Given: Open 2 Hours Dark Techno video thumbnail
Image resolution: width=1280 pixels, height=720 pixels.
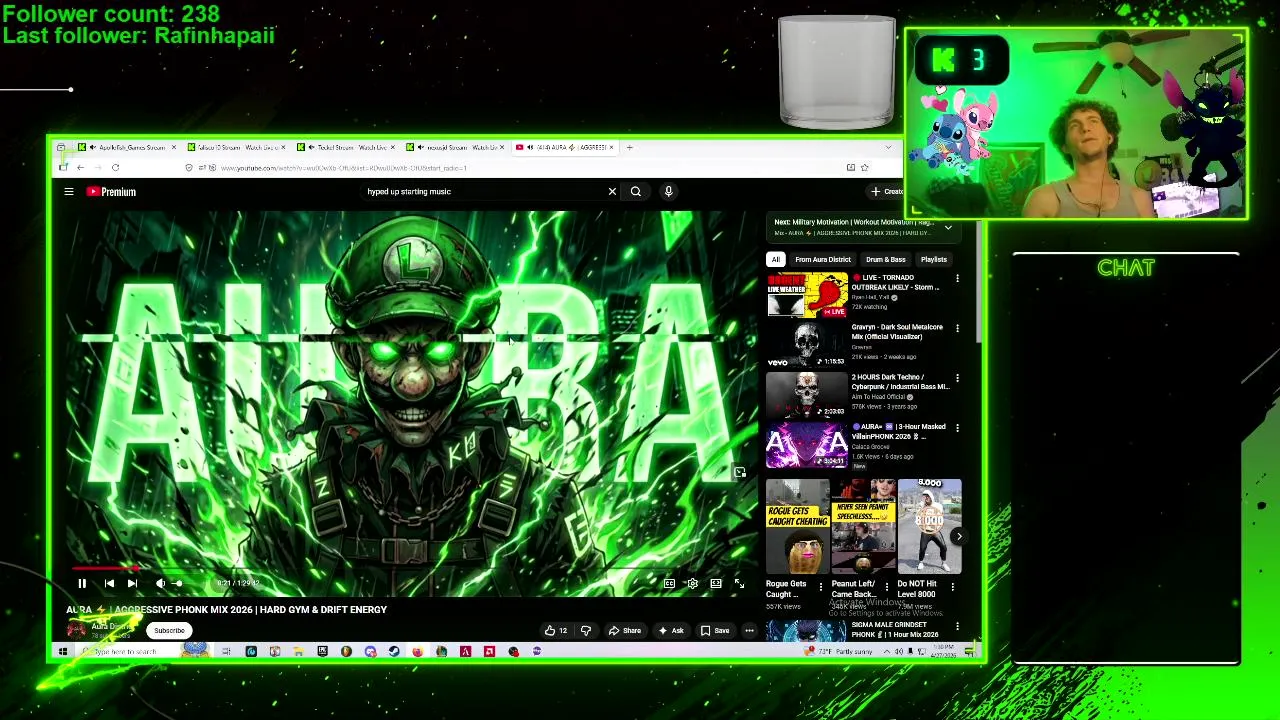Looking at the screenshot, I should coord(807,395).
